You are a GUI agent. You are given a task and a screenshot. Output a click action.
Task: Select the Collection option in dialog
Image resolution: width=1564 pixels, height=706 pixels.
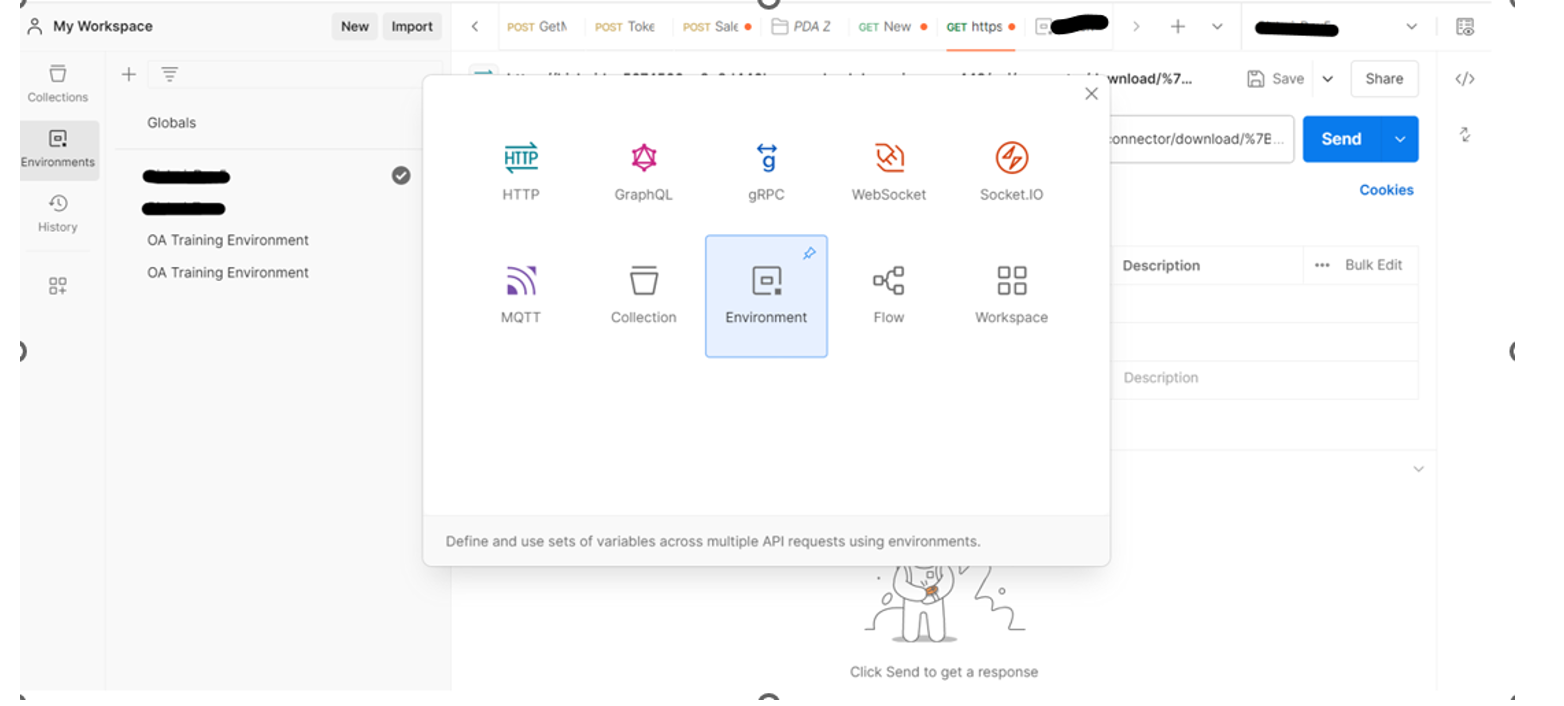click(643, 295)
